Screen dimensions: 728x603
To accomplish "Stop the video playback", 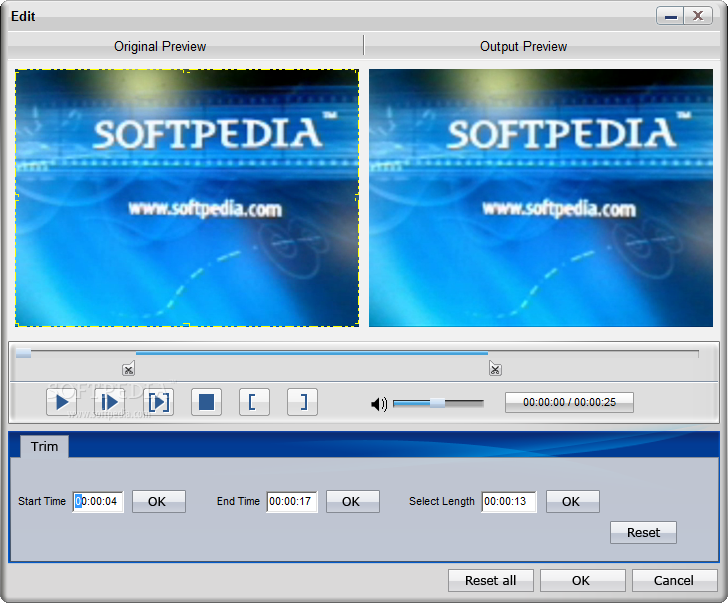I will pyautogui.click(x=206, y=402).
